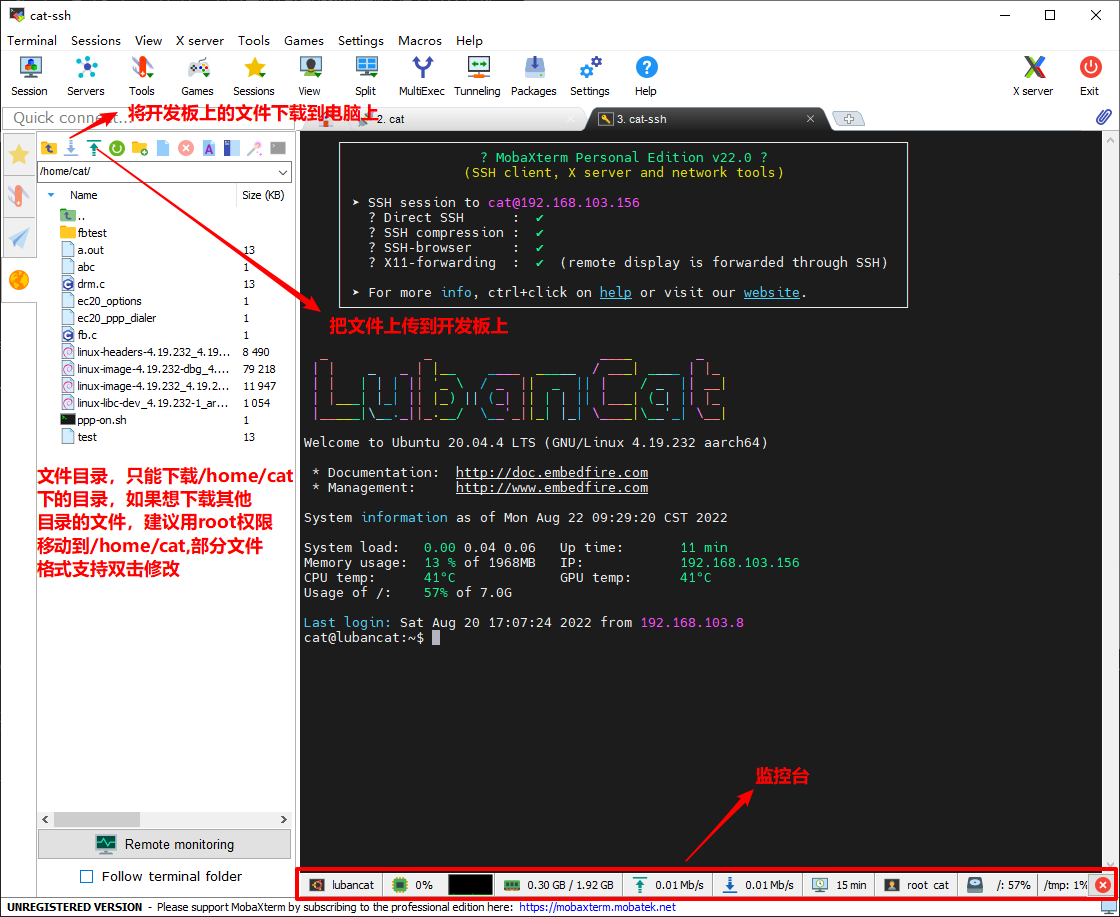Click the http://doc.embedfire.com documentation link
This screenshot has width=1120, height=917.
tap(551, 472)
